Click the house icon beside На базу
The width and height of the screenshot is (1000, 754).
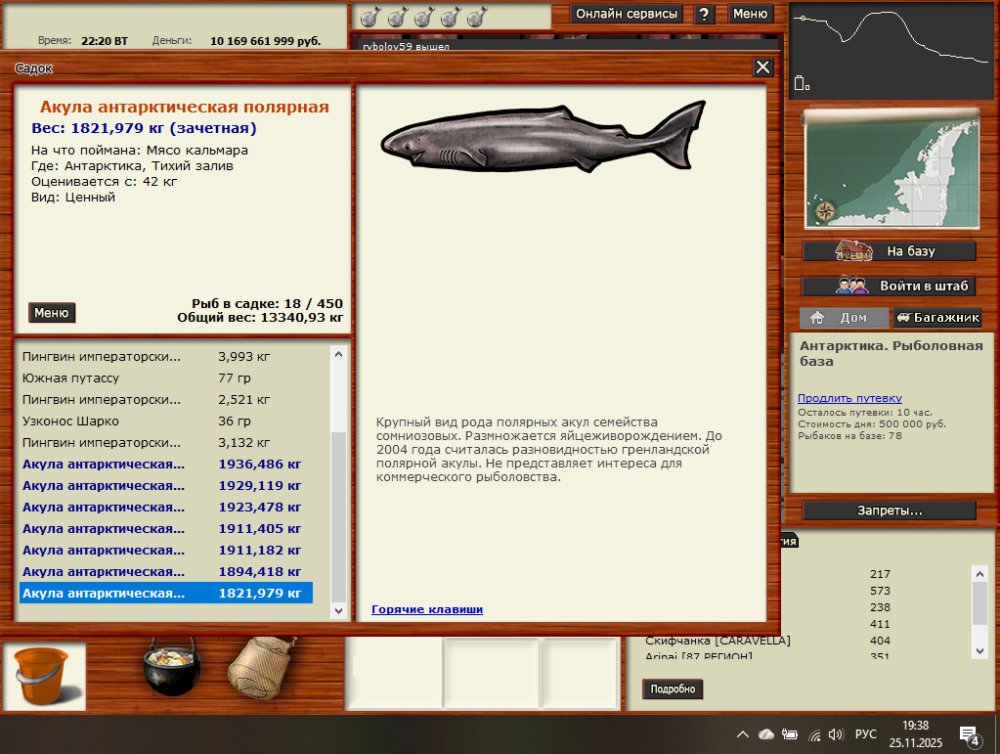click(853, 251)
